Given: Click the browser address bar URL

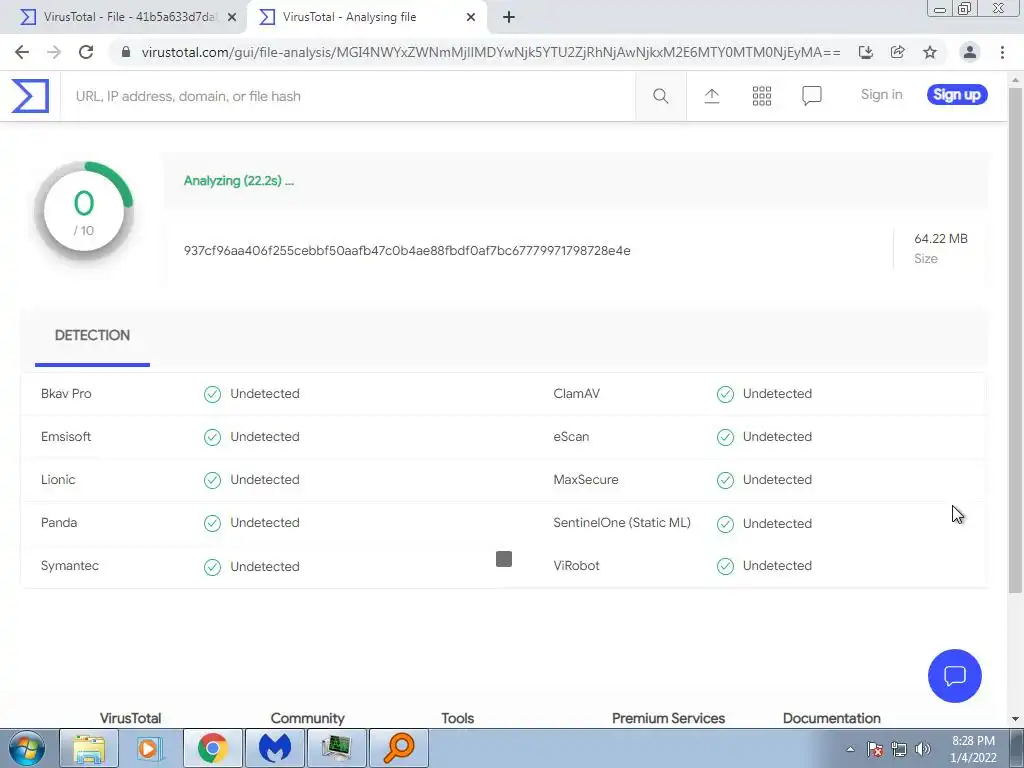Looking at the screenshot, I should 490,52.
